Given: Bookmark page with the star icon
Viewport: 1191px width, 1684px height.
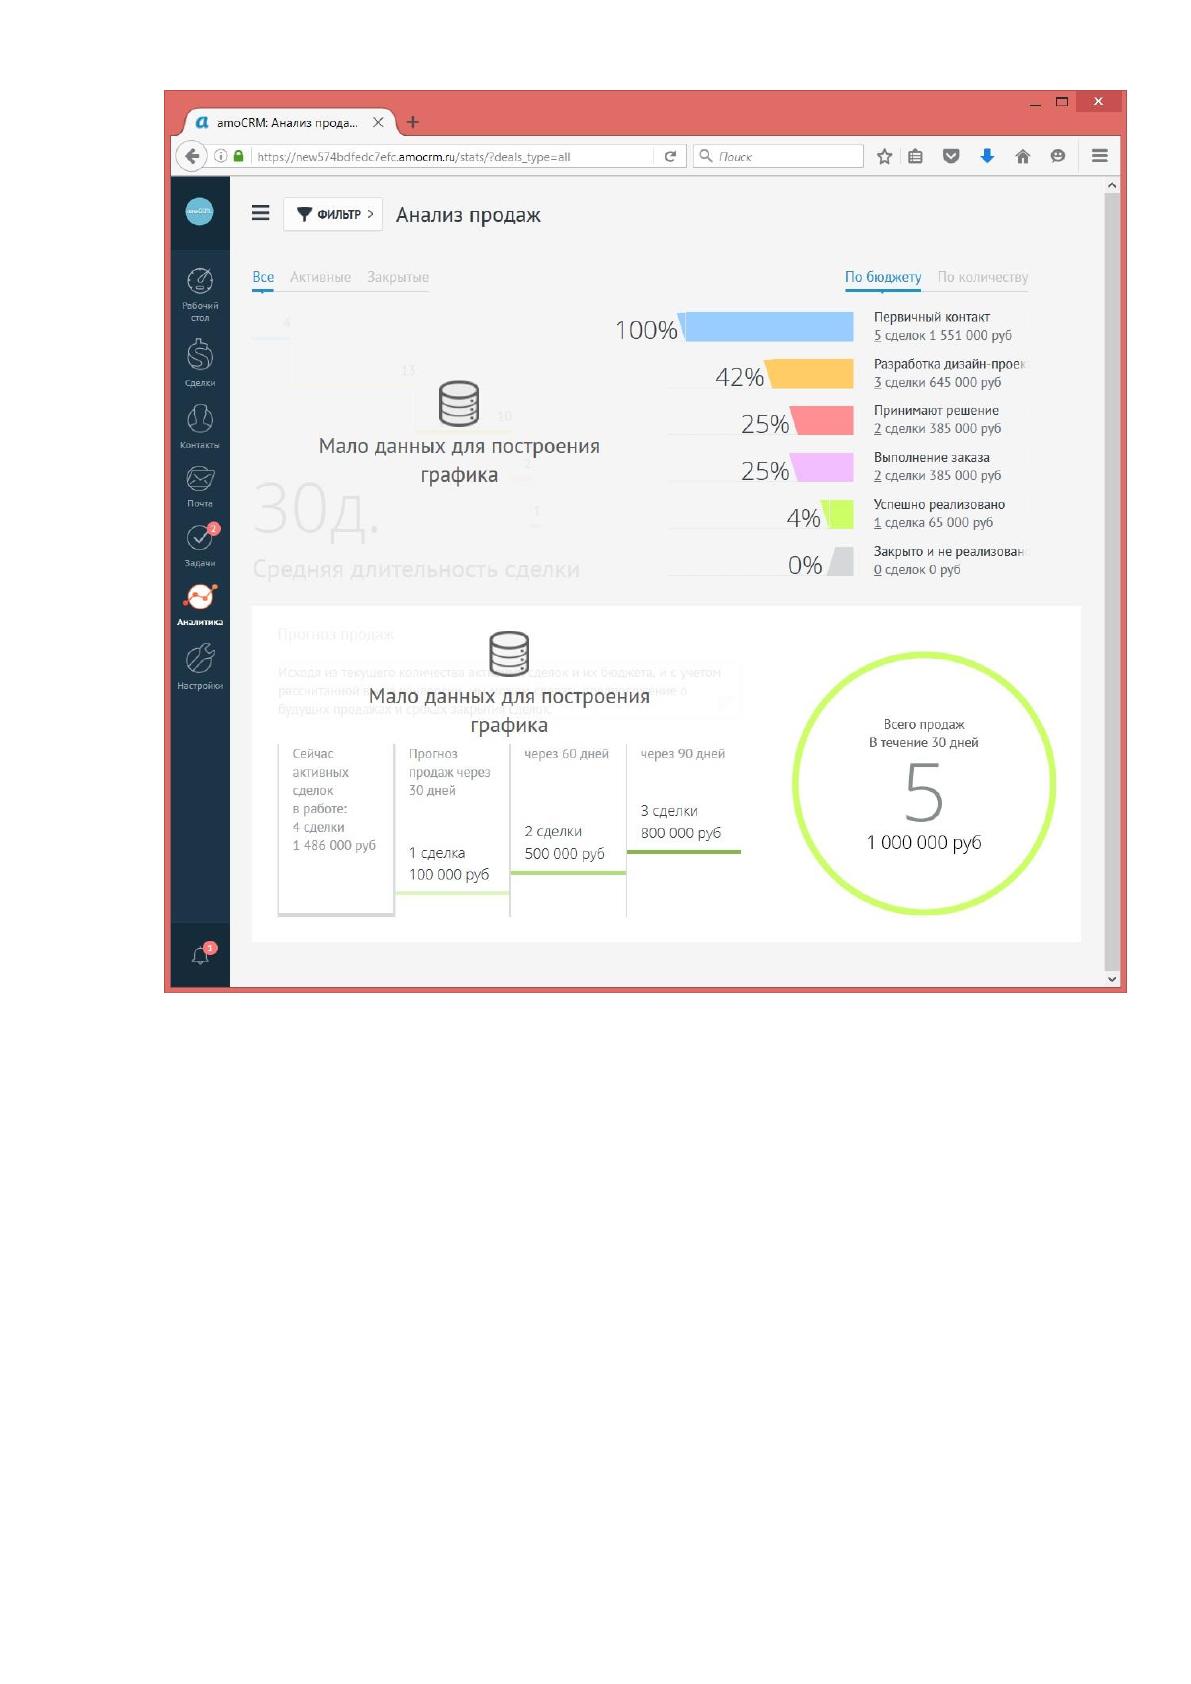Looking at the screenshot, I should tap(884, 156).
